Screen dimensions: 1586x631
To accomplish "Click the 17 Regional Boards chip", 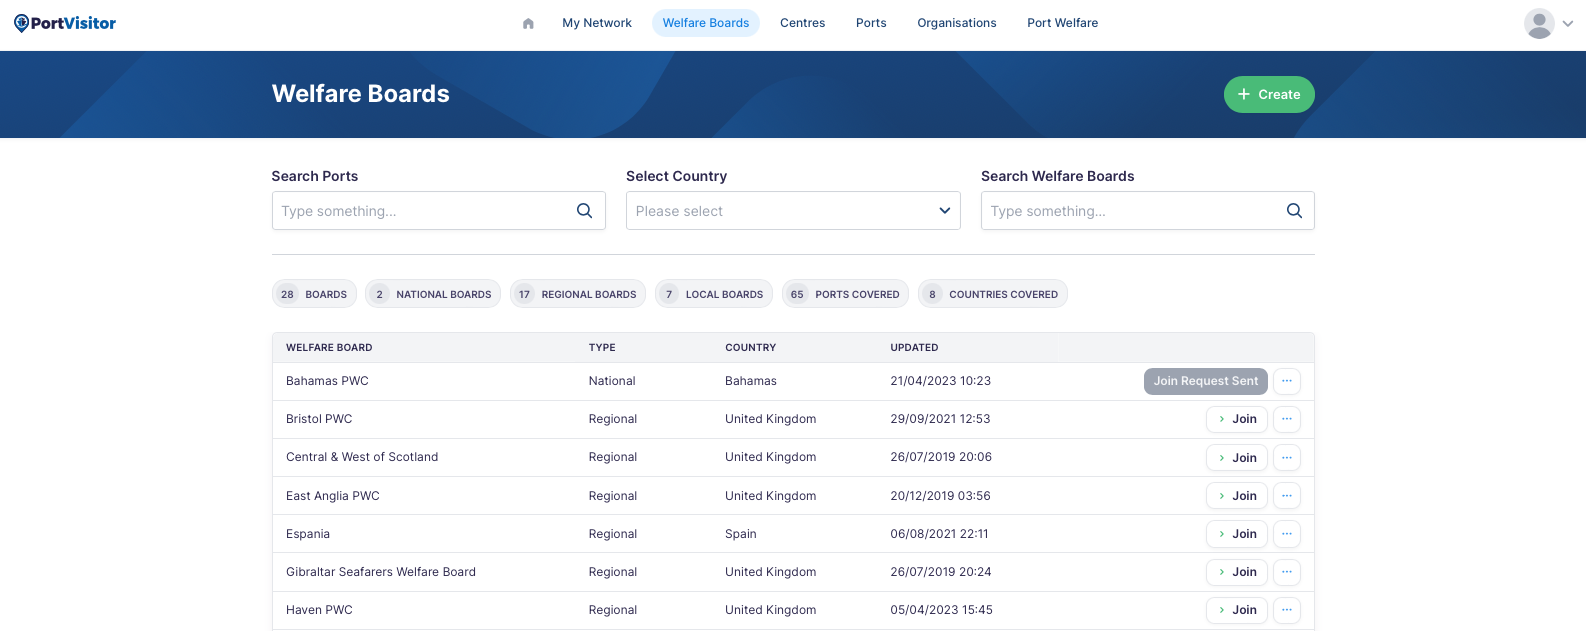I will point(578,294).
